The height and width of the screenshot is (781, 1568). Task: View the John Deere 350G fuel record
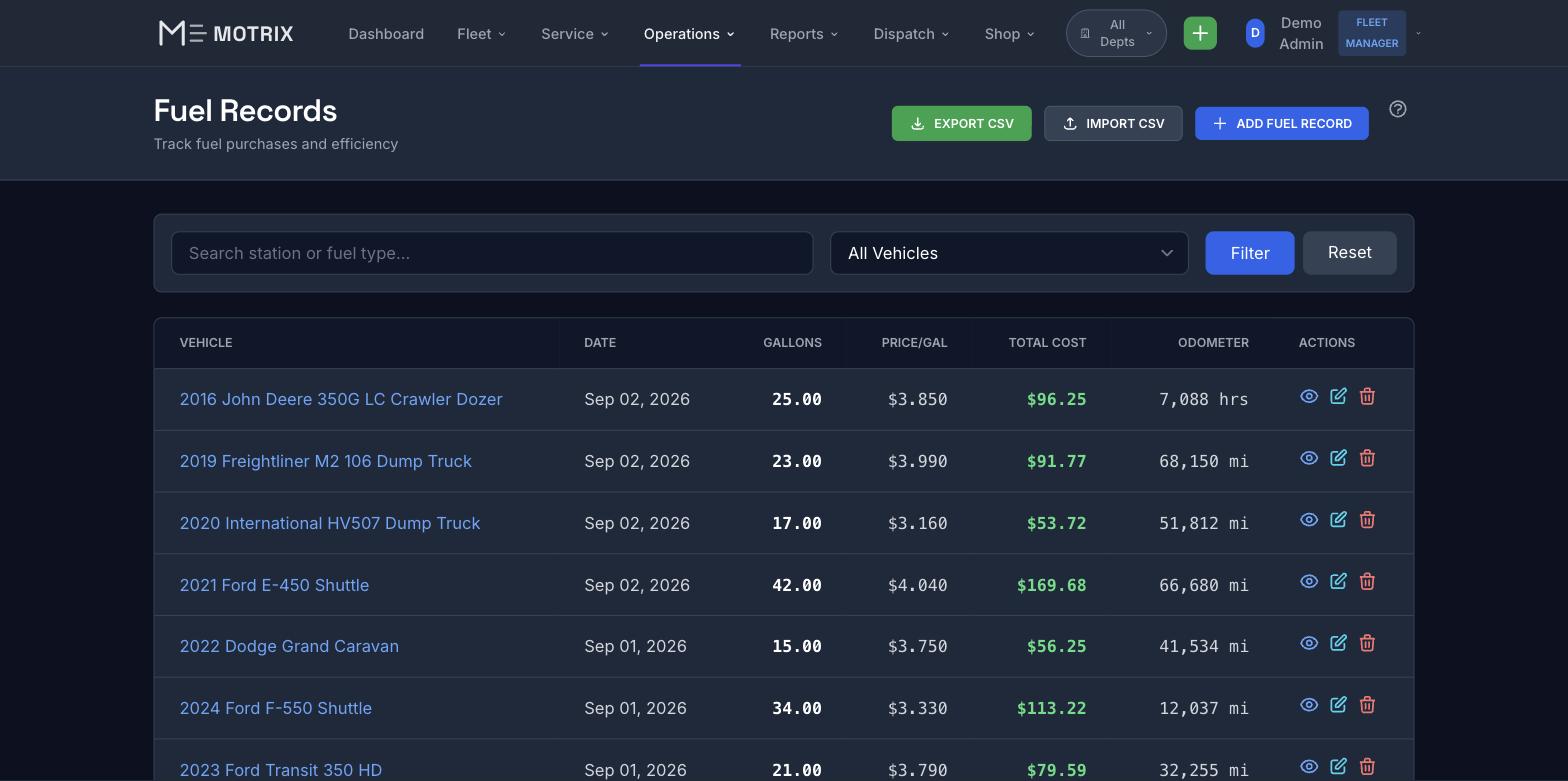tap(1308, 397)
